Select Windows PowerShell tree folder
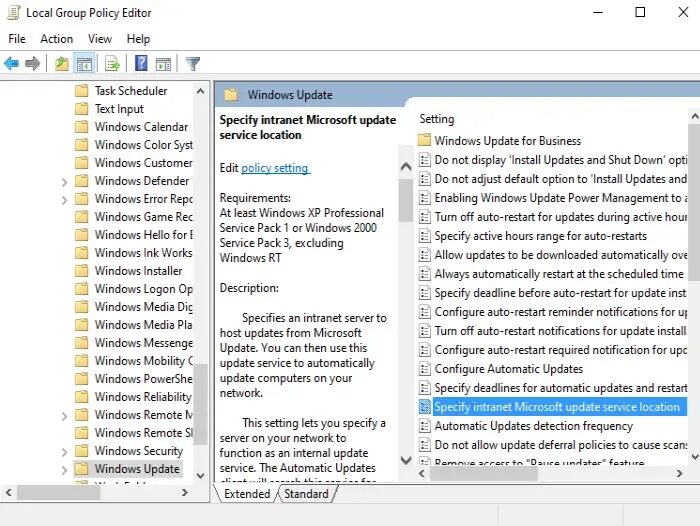Viewport: 700px width, 526px height. [143, 379]
